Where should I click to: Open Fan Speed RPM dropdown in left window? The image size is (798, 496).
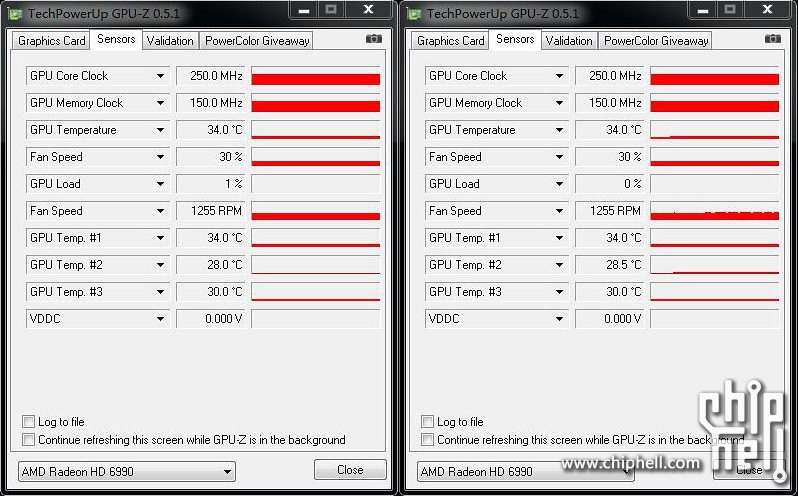click(98, 211)
